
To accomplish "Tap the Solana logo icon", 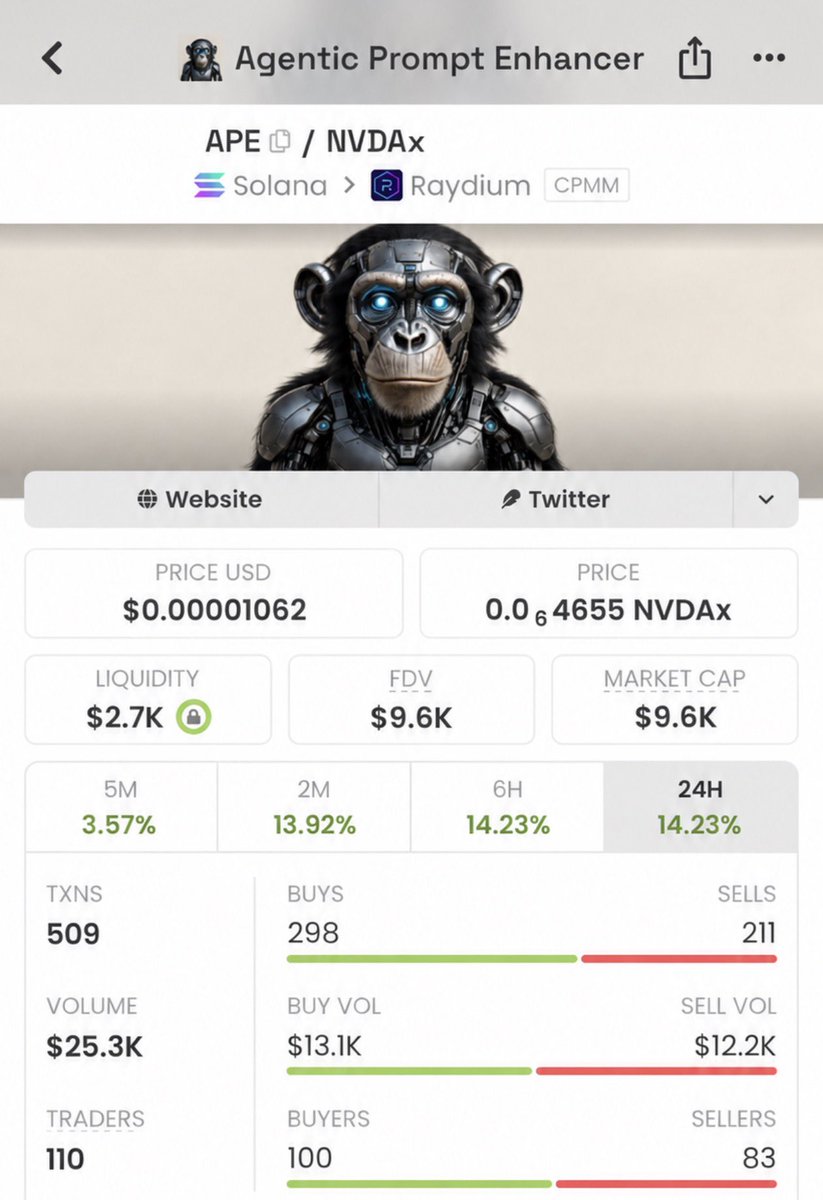I will [210, 186].
